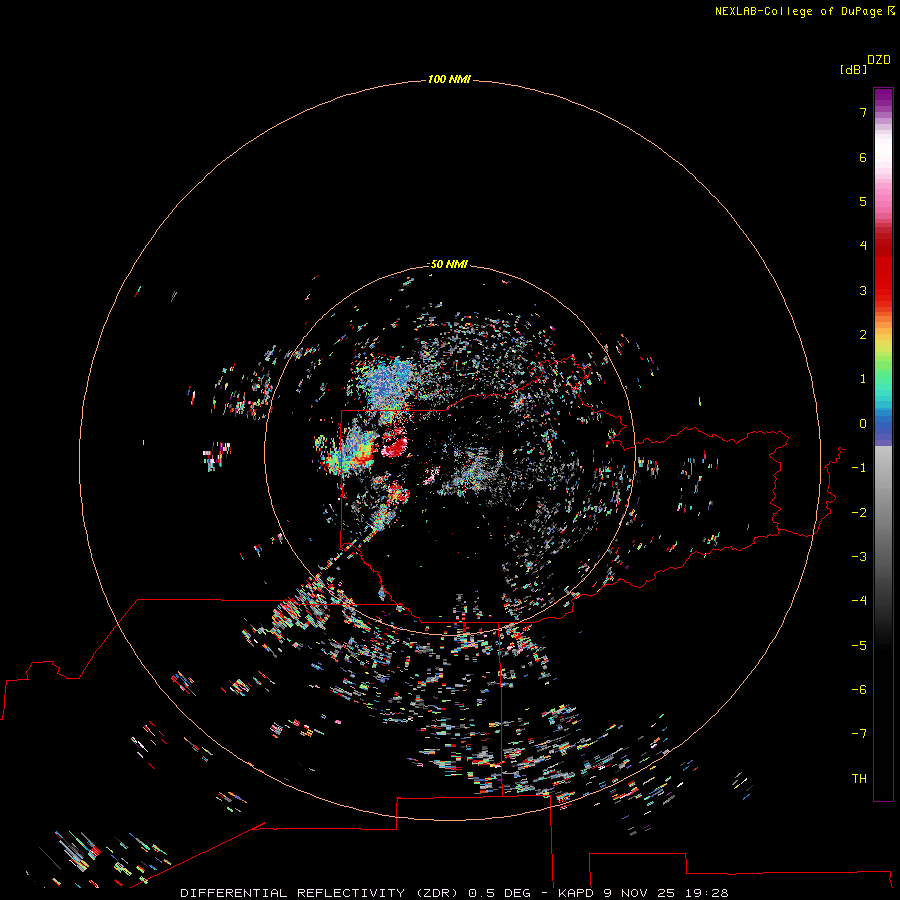Click the -3 value on colorbar
The image size is (900, 900).
[859, 557]
